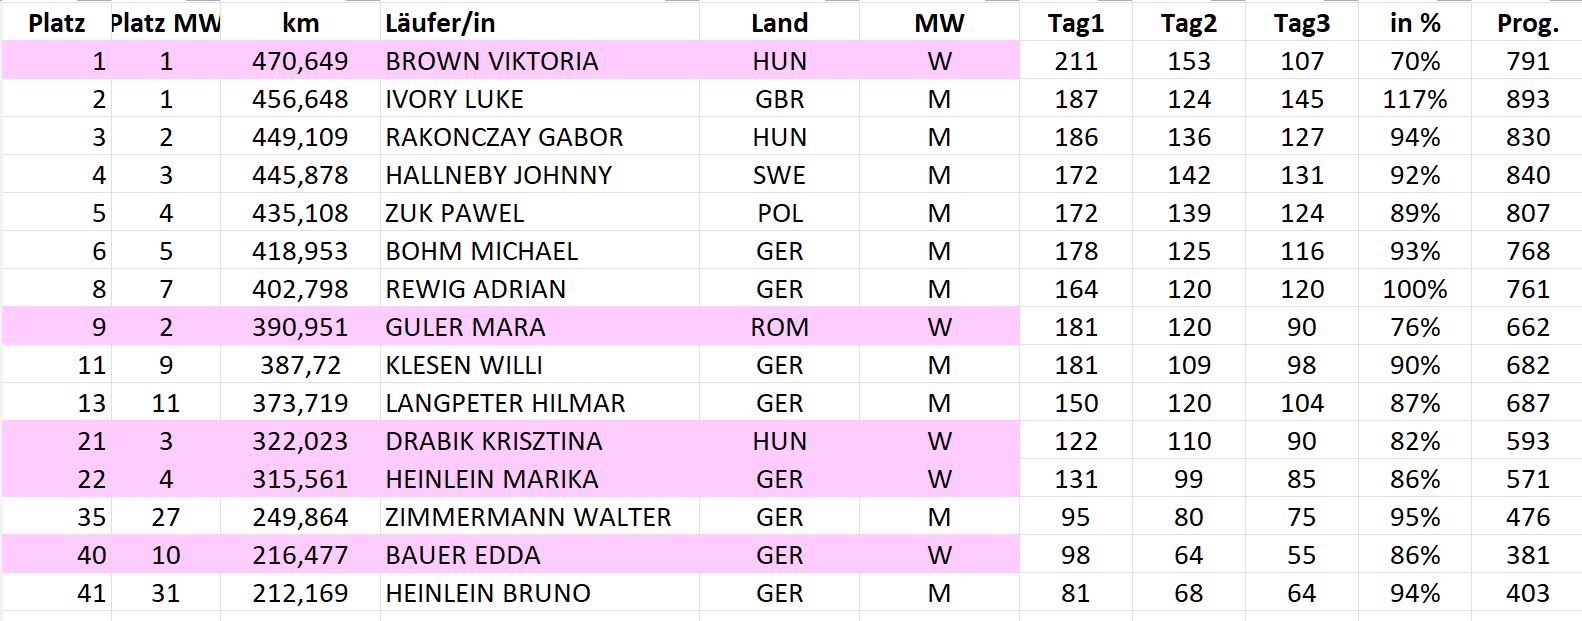The height and width of the screenshot is (621, 1582).
Task: Click the IVORY LUKE cell
Action: tap(454, 99)
